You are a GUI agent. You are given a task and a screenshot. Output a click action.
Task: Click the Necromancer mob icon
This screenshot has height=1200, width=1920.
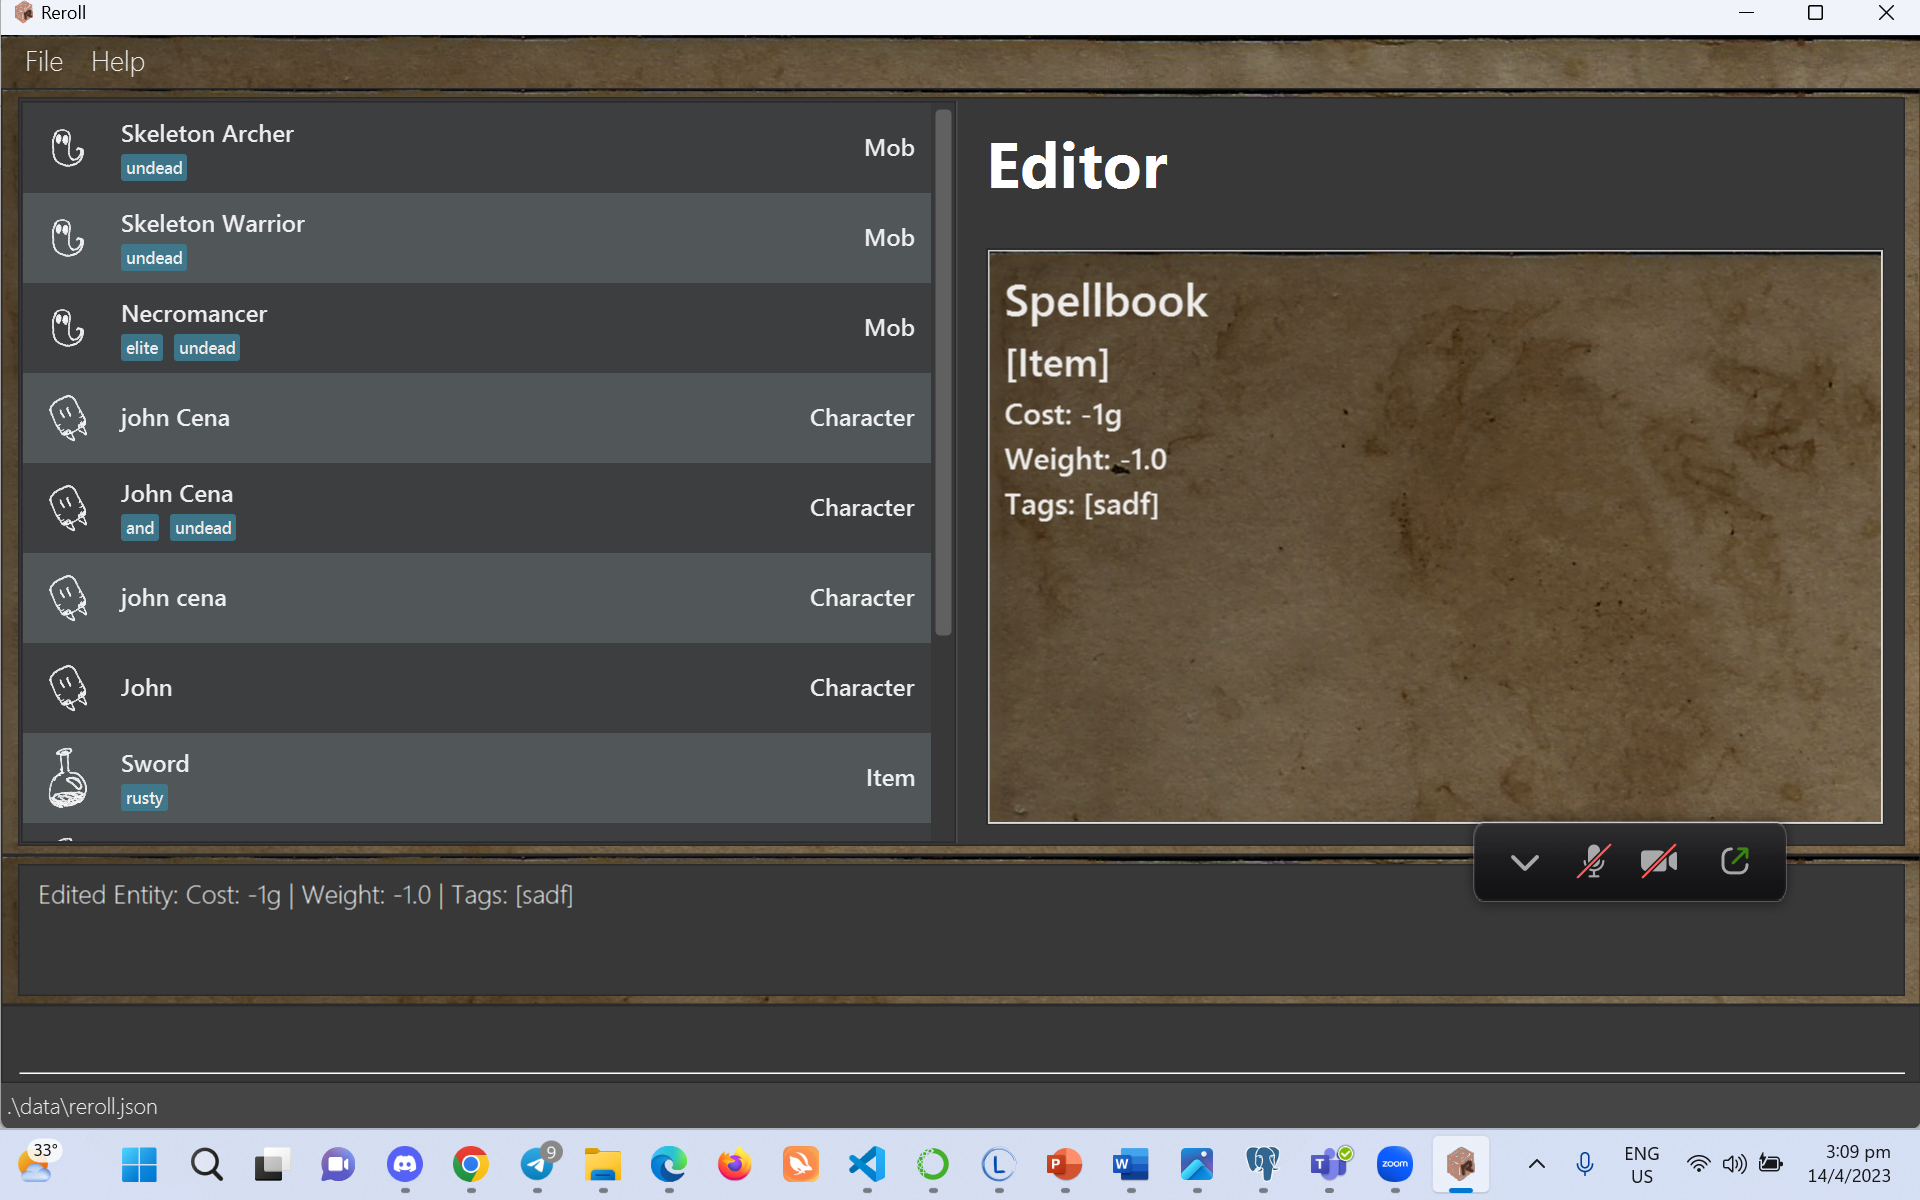pos(68,328)
